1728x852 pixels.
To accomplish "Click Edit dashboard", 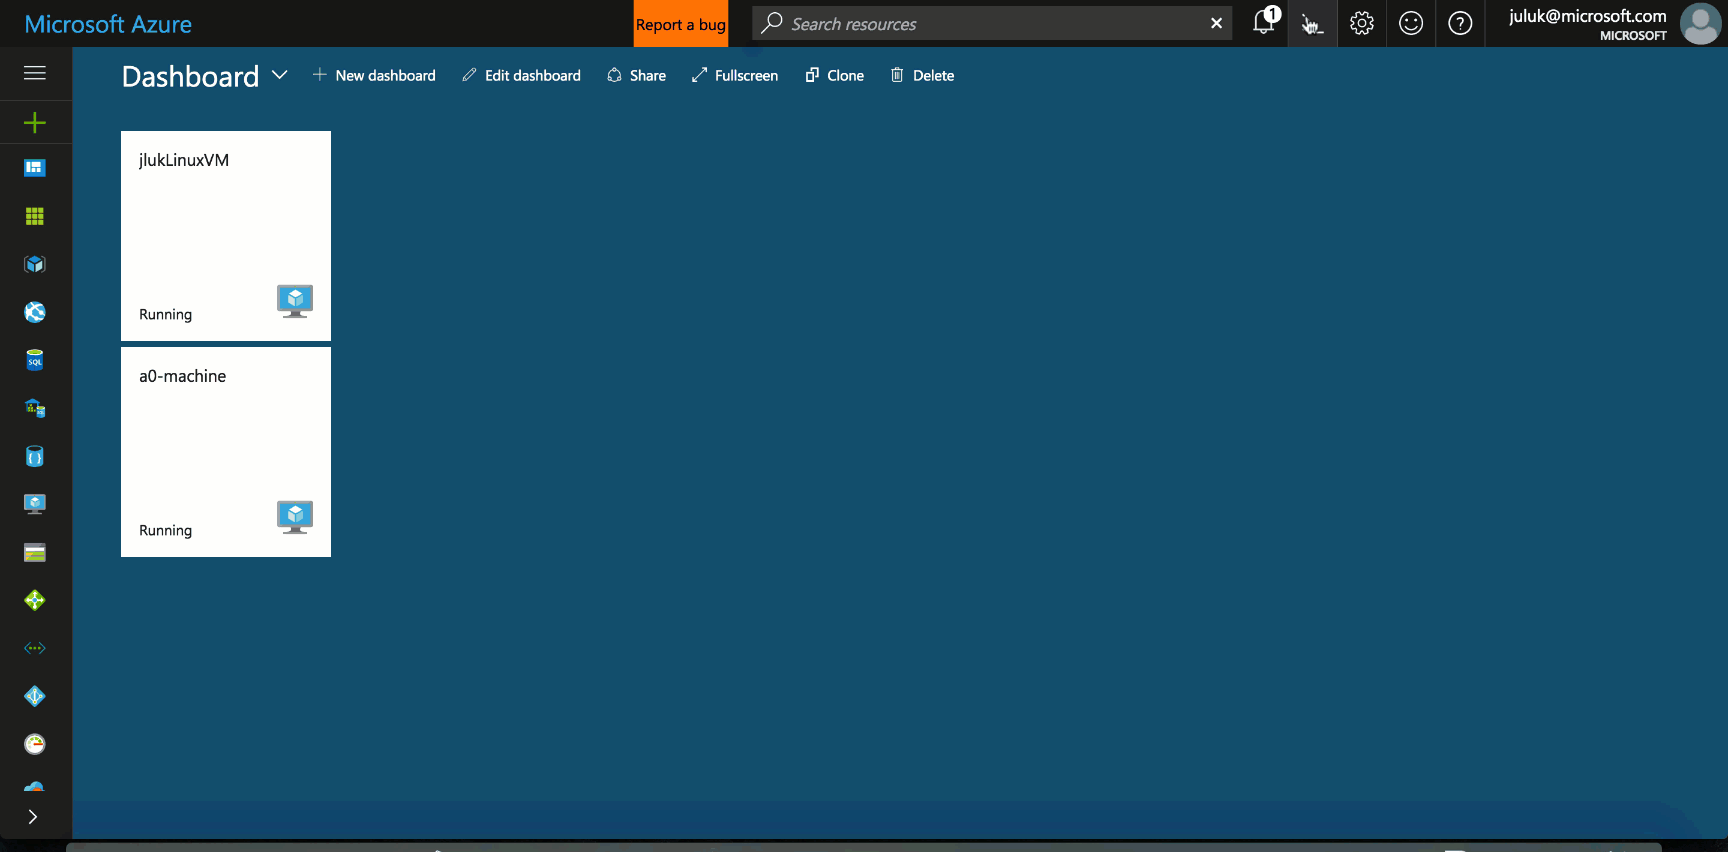I will click(x=521, y=75).
